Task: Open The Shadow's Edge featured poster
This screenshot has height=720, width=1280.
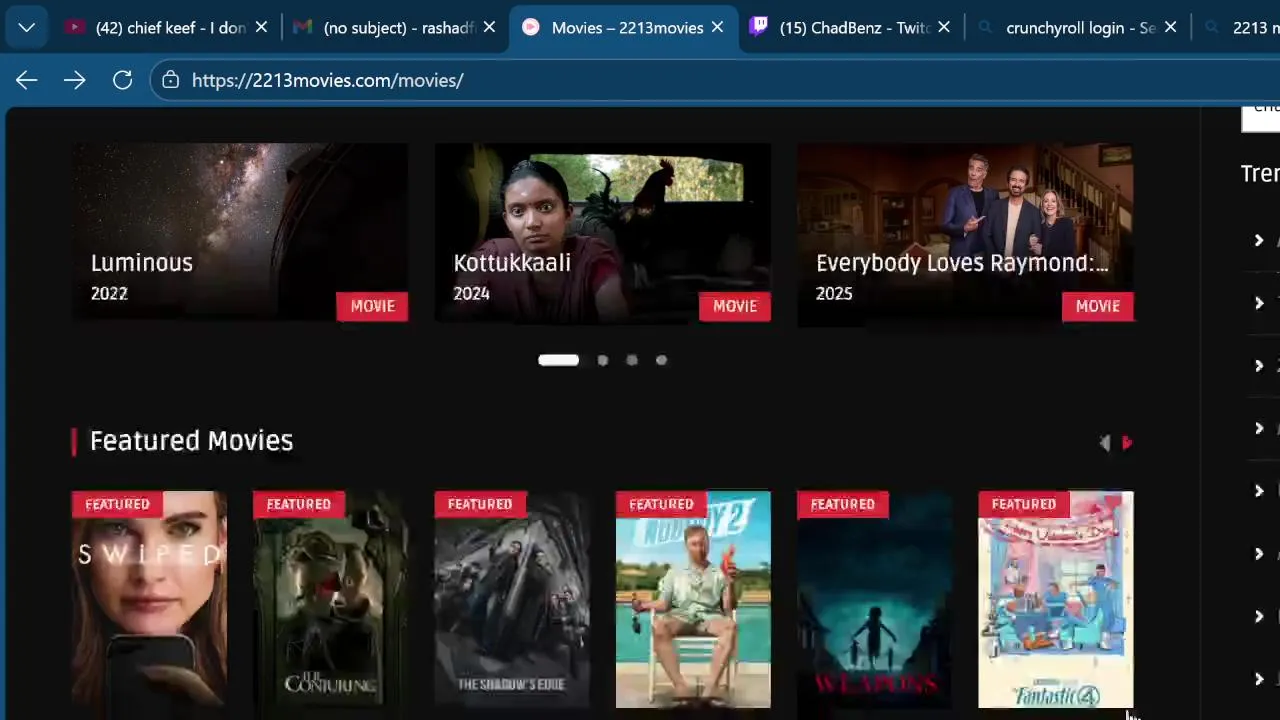Action: (x=512, y=600)
